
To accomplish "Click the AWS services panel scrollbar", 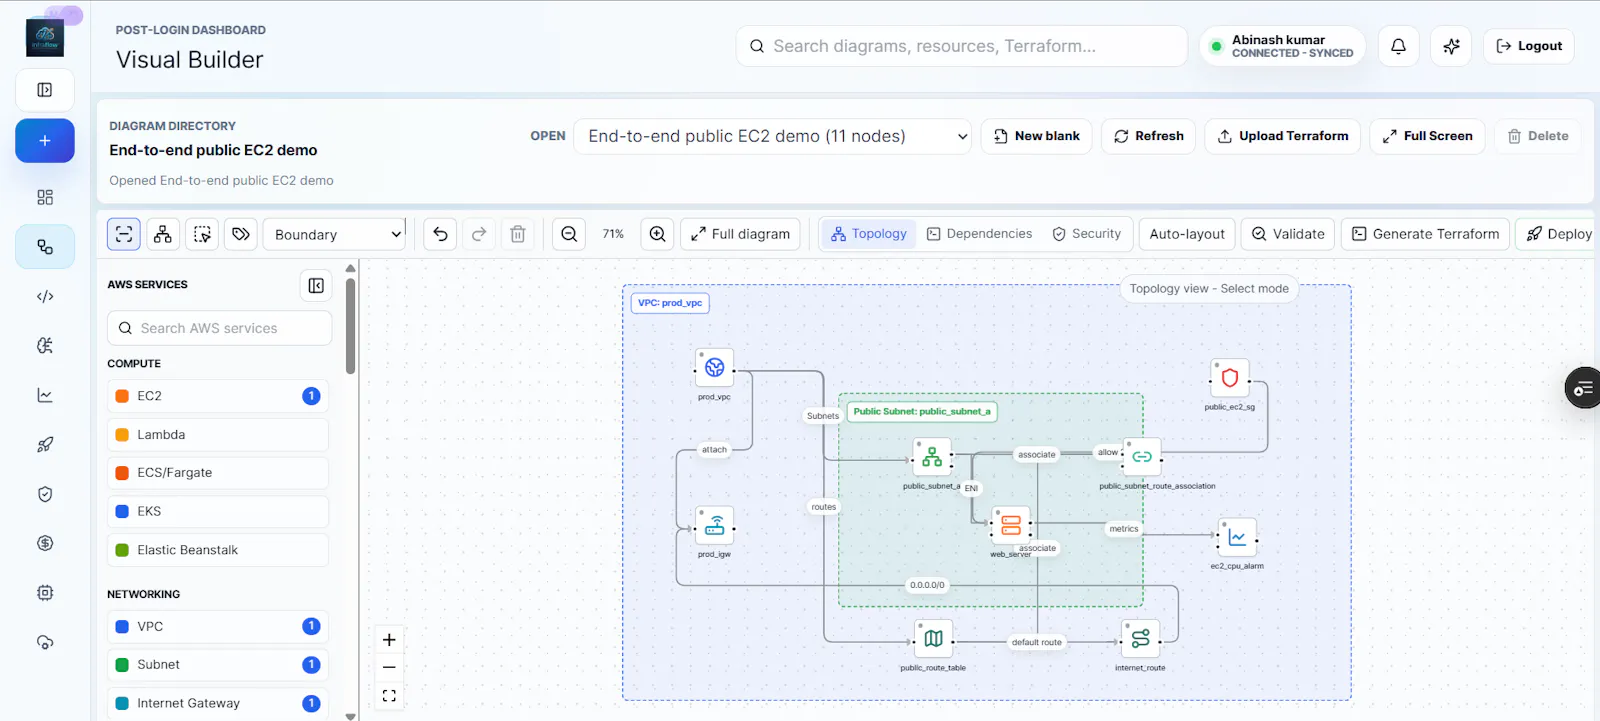I will 350,326.
